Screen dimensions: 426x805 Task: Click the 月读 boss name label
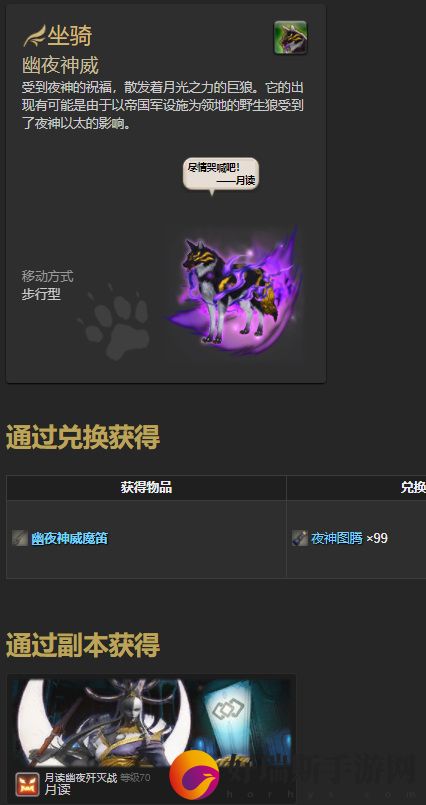(57, 790)
